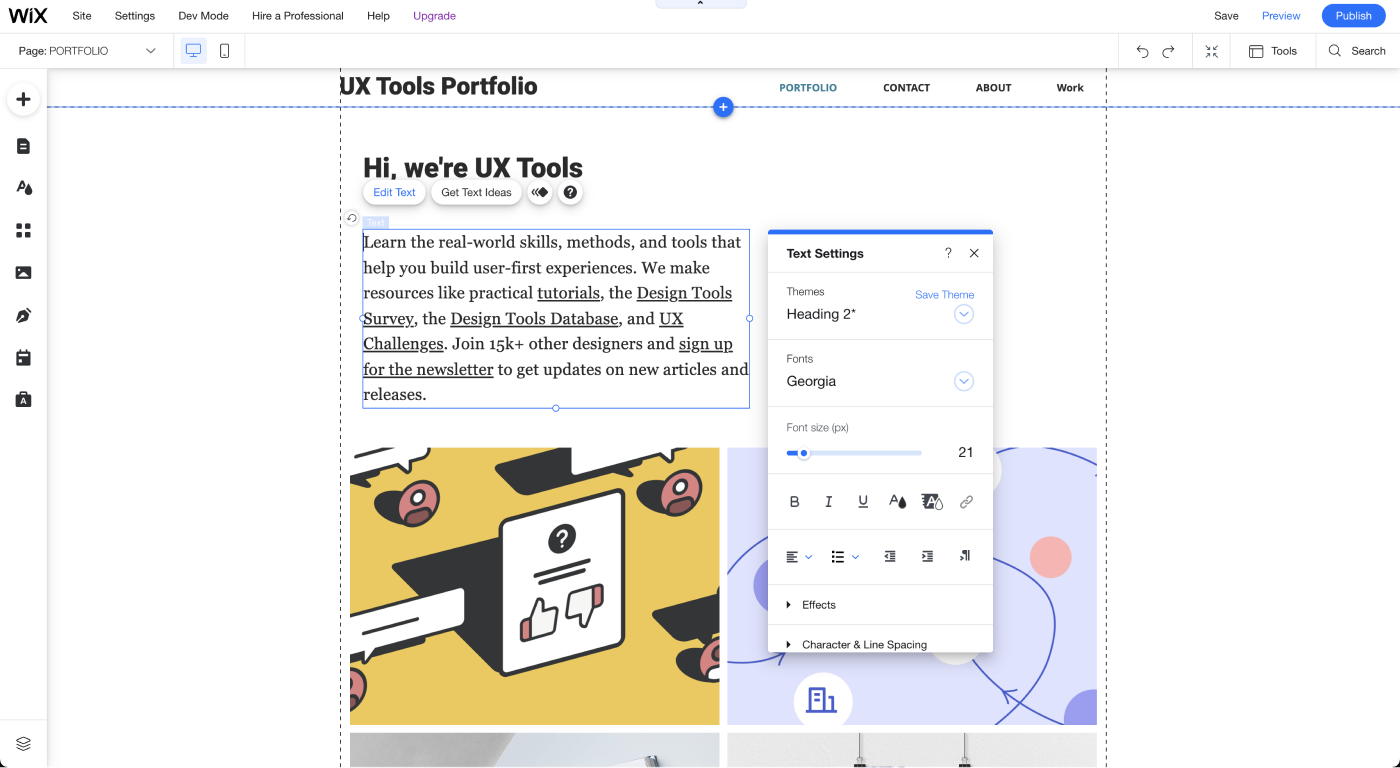This screenshot has width=1400, height=768.
Task: Click the ABOUT nav item
Action: pos(994,88)
